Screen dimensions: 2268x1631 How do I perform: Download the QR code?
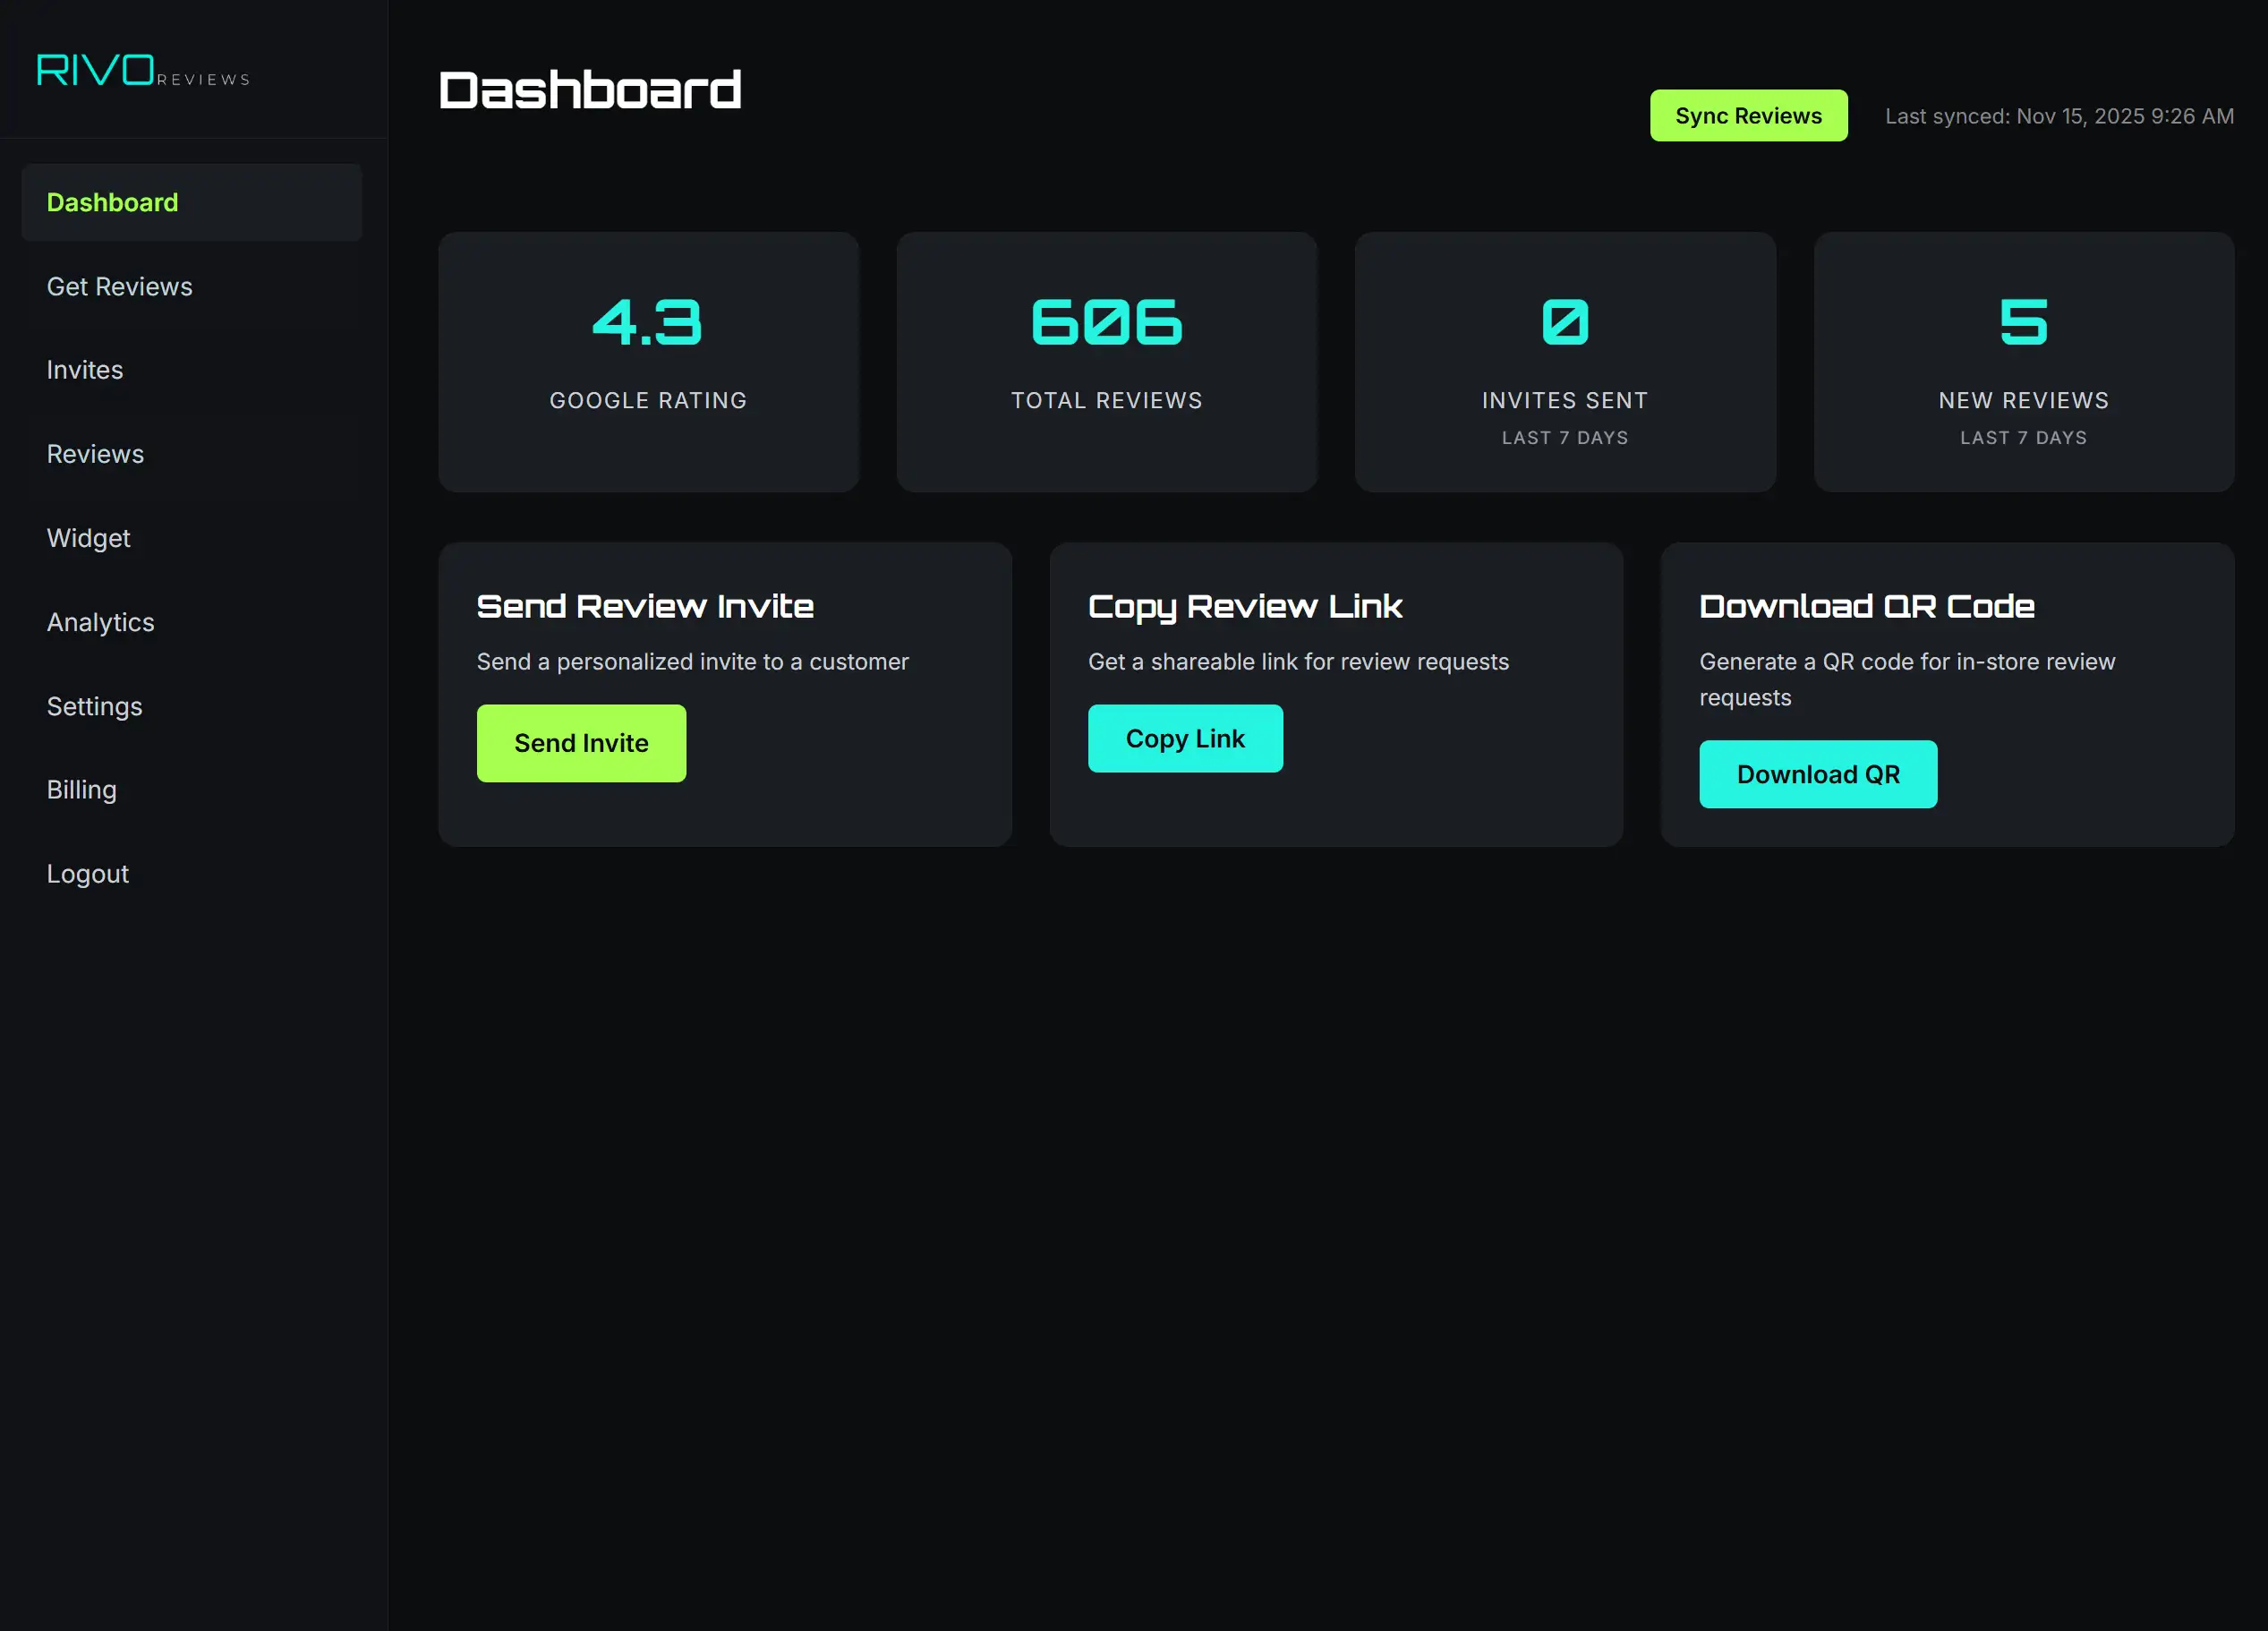pos(1818,774)
